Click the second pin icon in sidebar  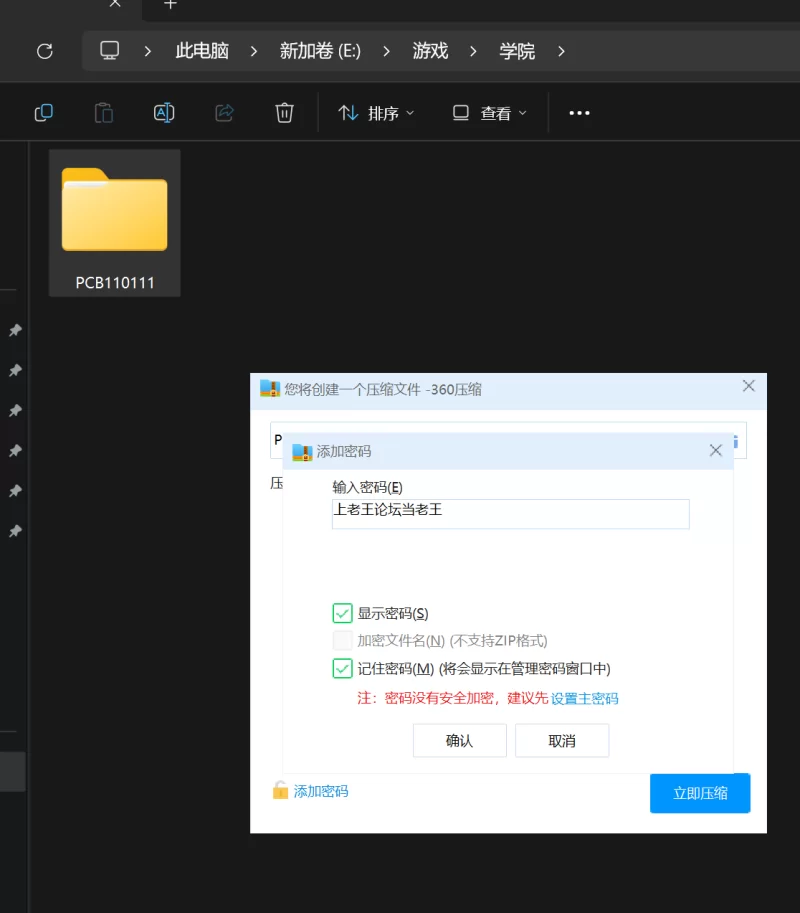[16, 370]
